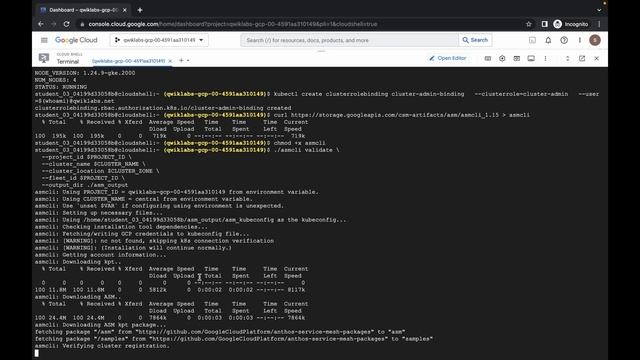Reload the page
The width and height of the screenshot is (640, 360).
67,24
